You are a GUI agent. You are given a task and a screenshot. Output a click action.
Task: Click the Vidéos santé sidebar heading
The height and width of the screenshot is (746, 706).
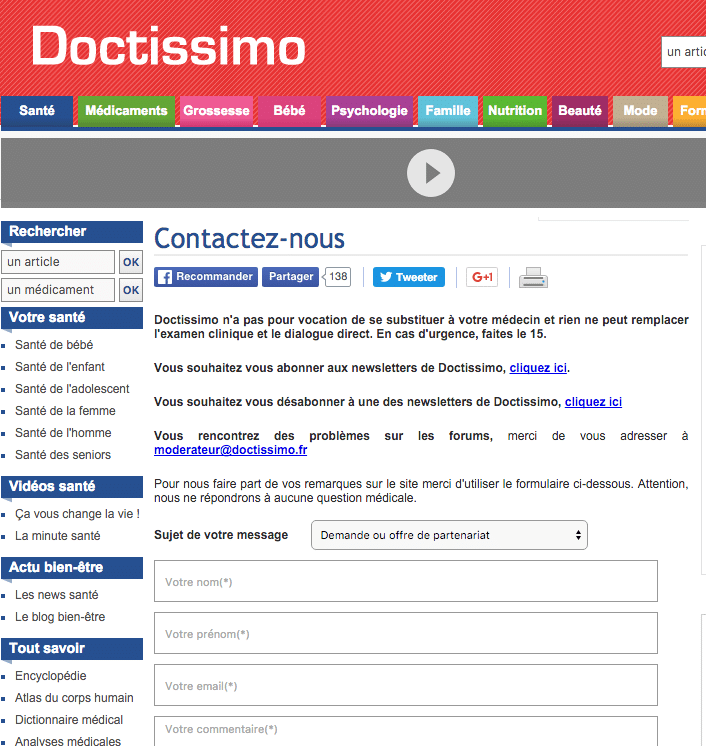(x=72, y=487)
